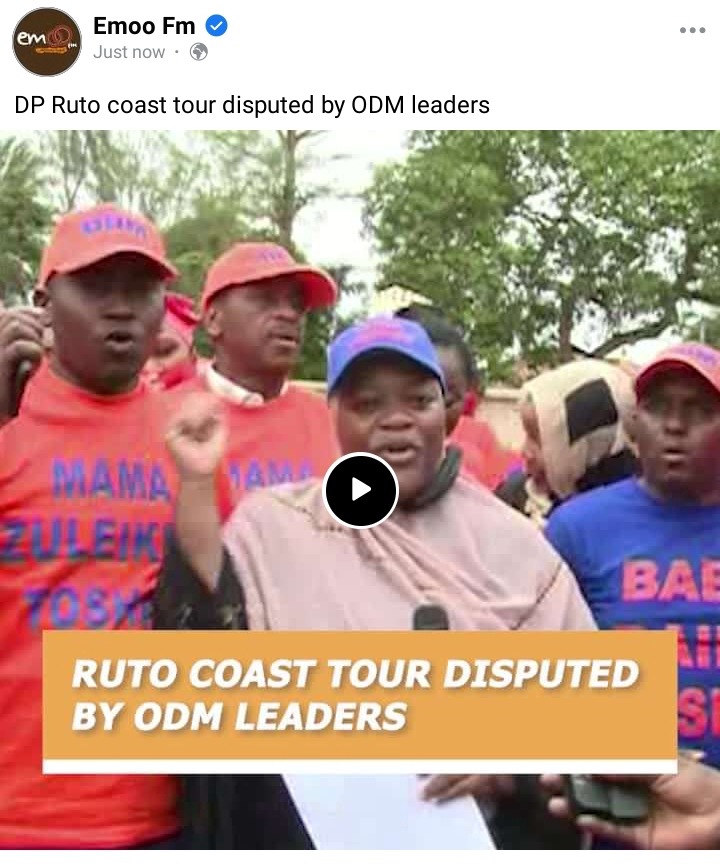
Task: Click the orange 'Ruto Coast Tour Disputed' banner
Action: coord(359,695)
